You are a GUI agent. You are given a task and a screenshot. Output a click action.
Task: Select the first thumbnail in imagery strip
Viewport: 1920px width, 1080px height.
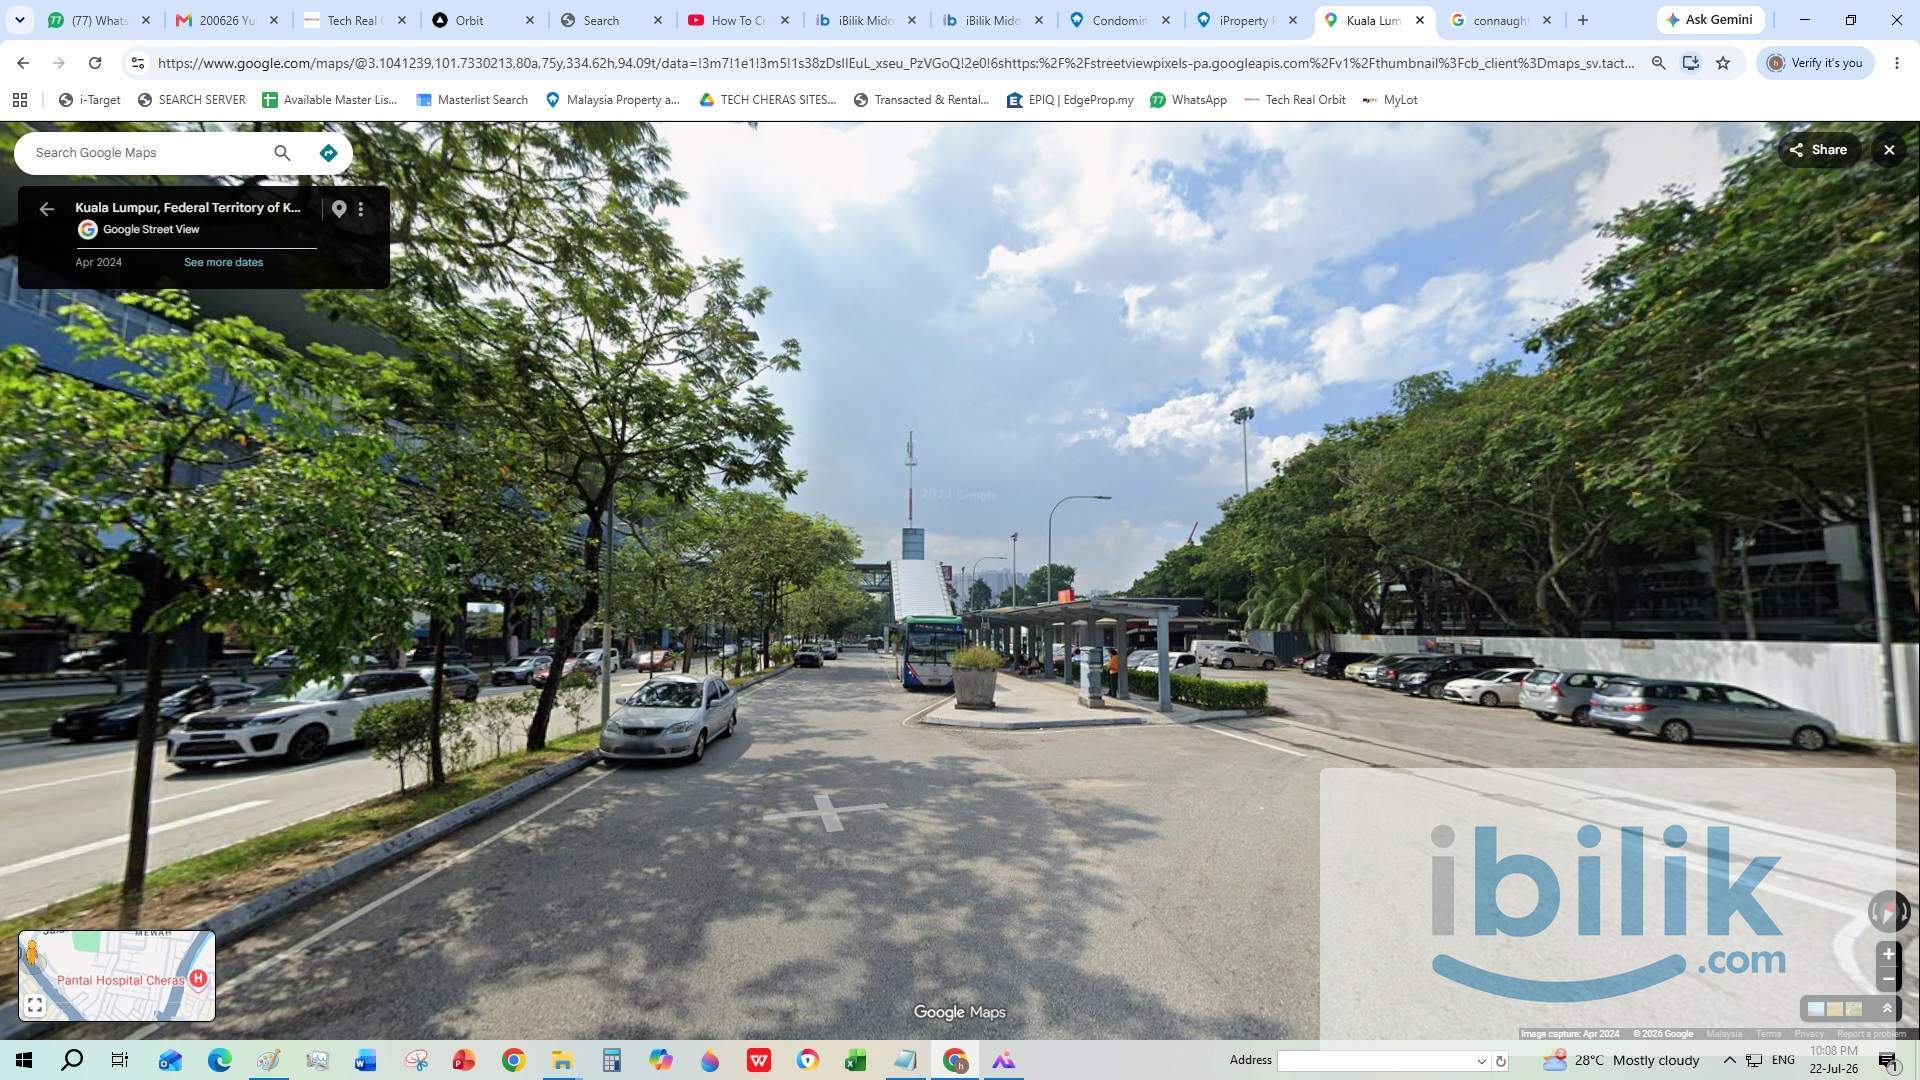point(1816,1009)
